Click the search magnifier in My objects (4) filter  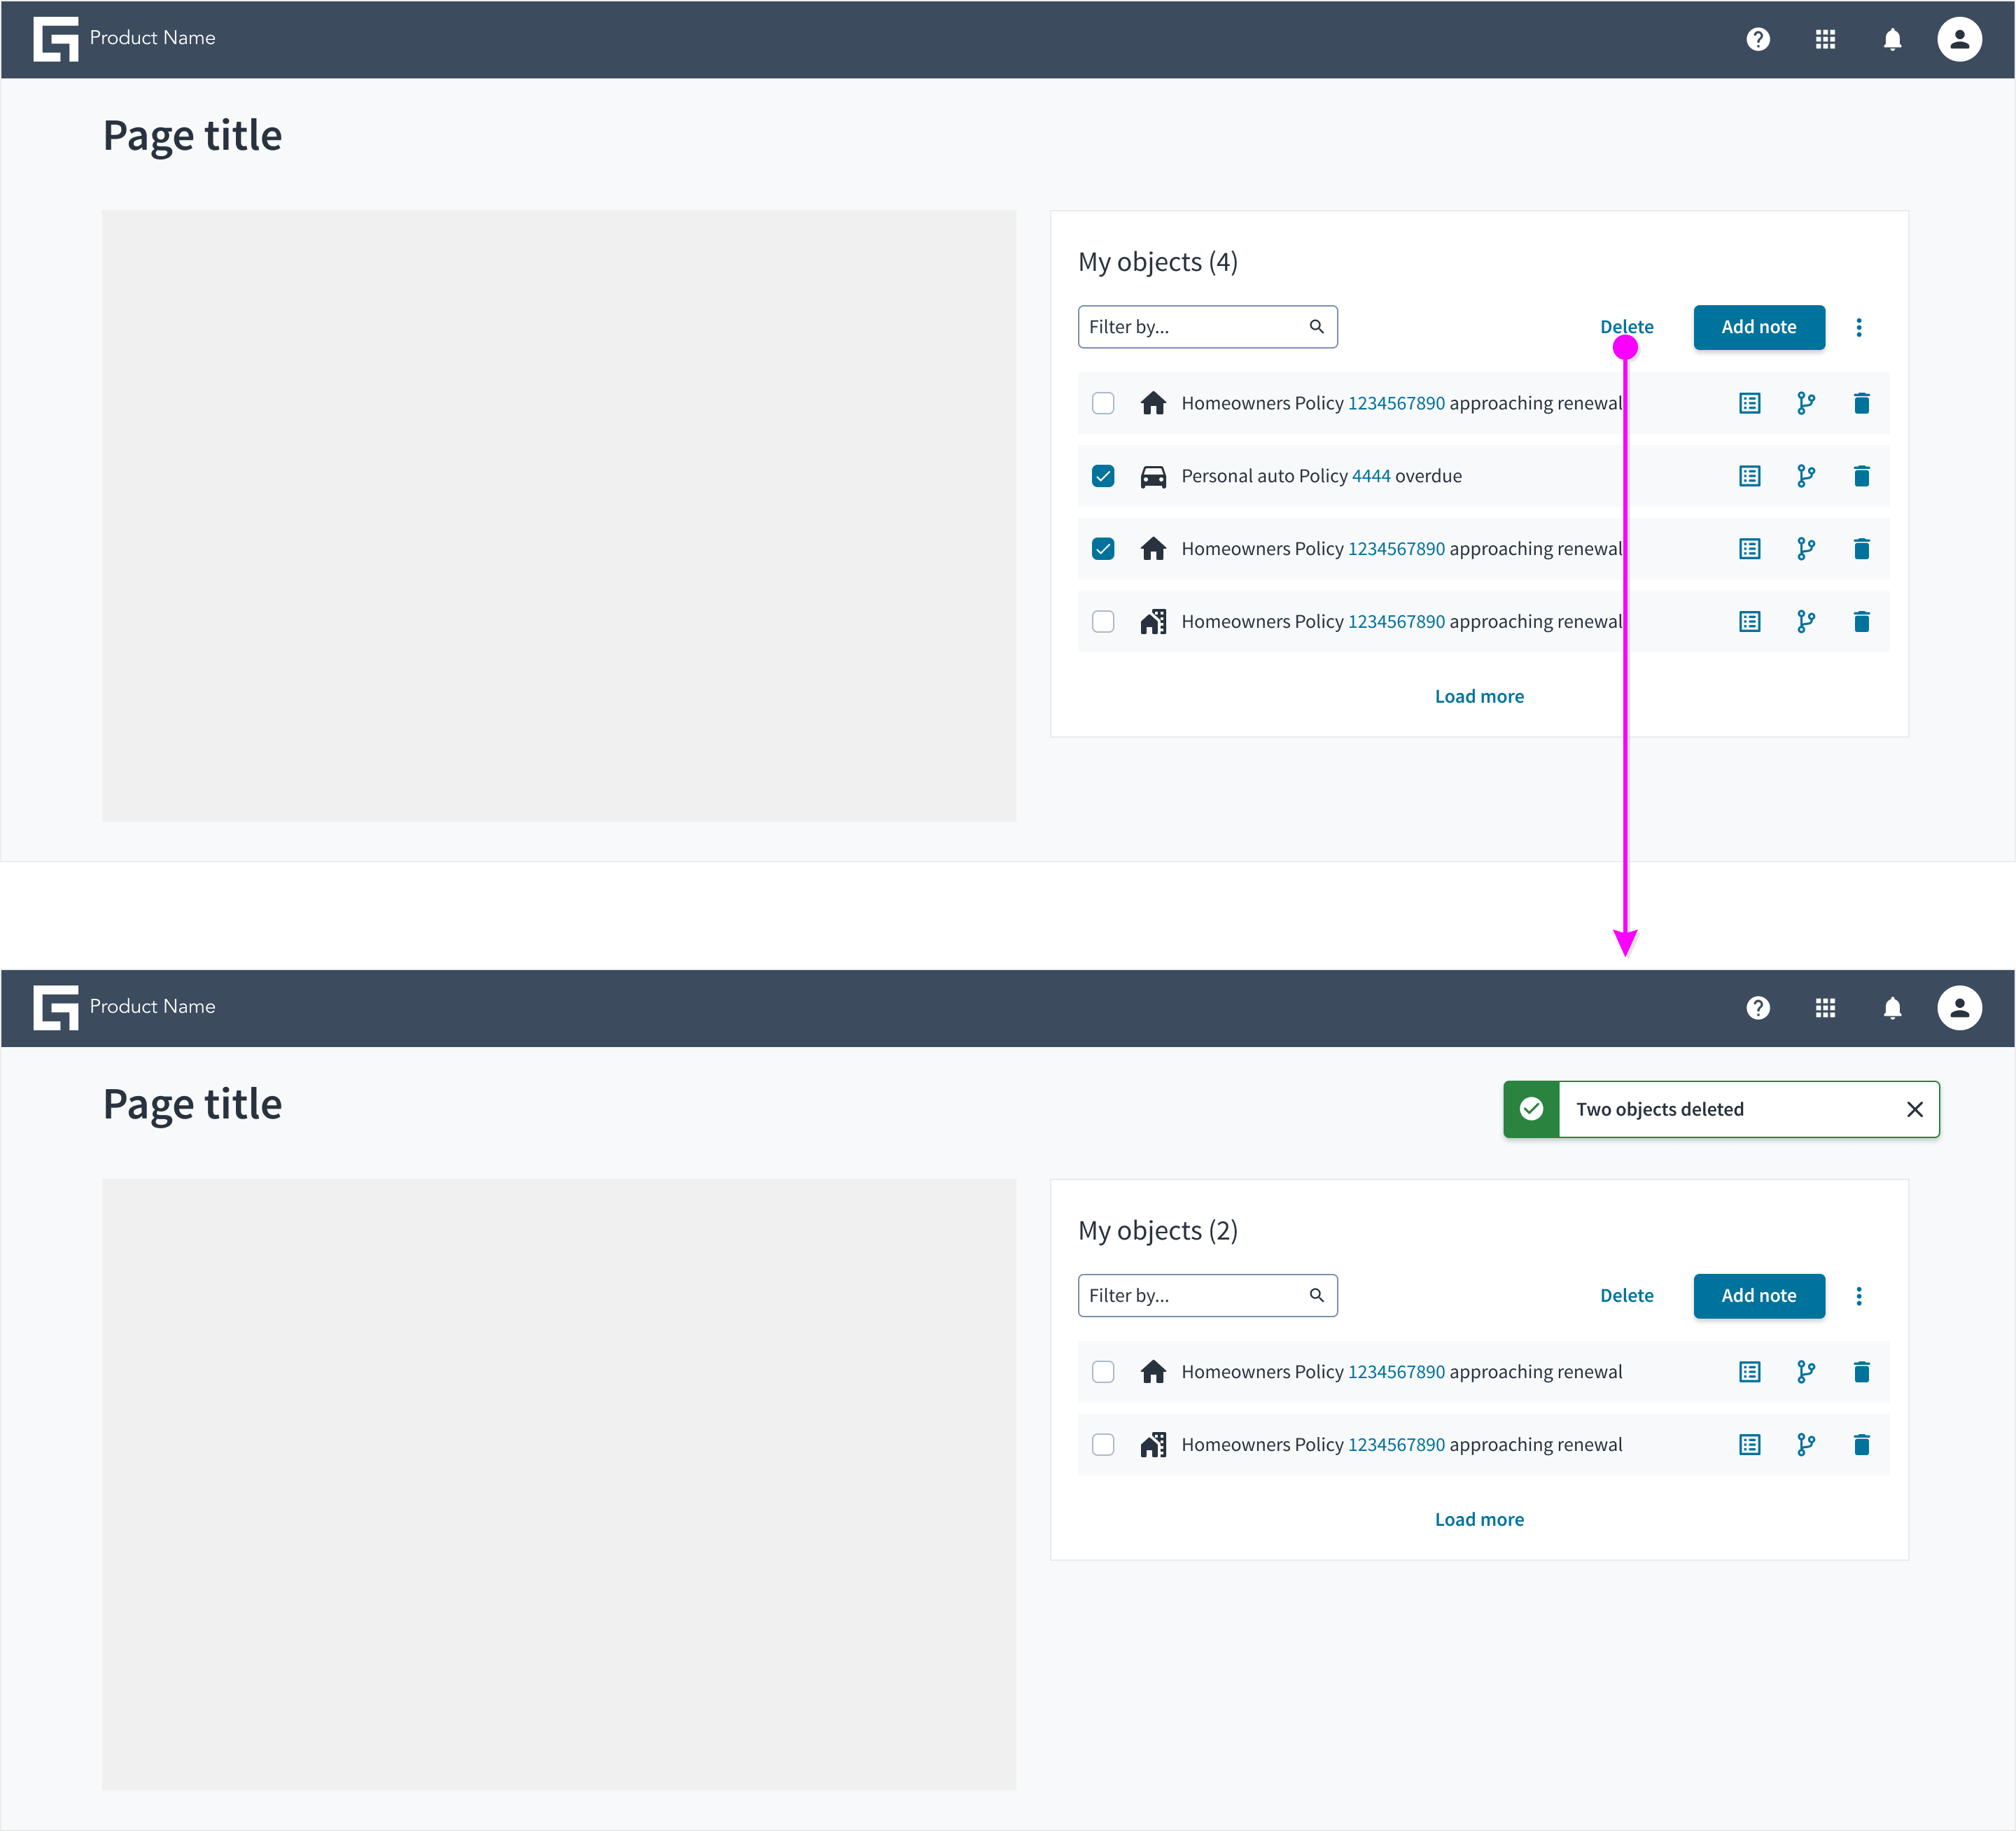[x=1316, y=327]
